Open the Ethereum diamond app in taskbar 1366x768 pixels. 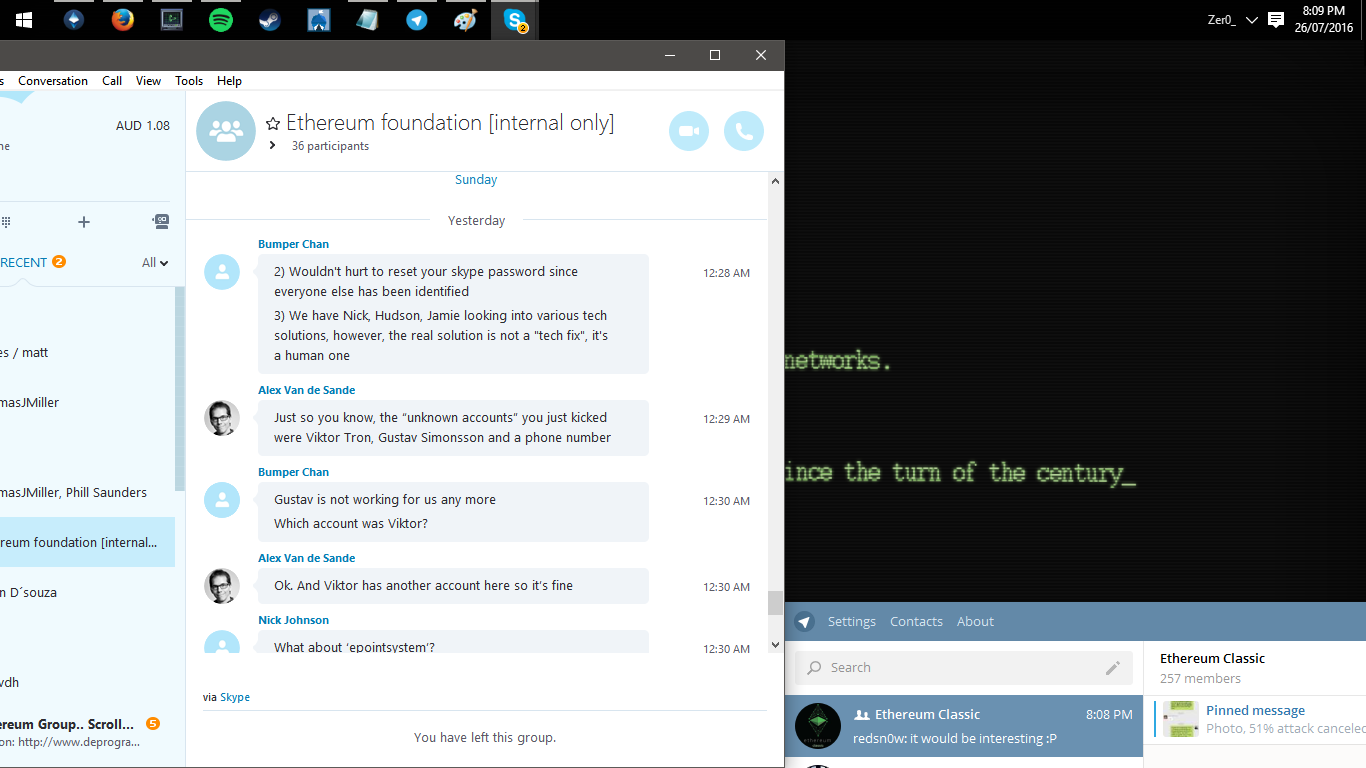(74, 20)
